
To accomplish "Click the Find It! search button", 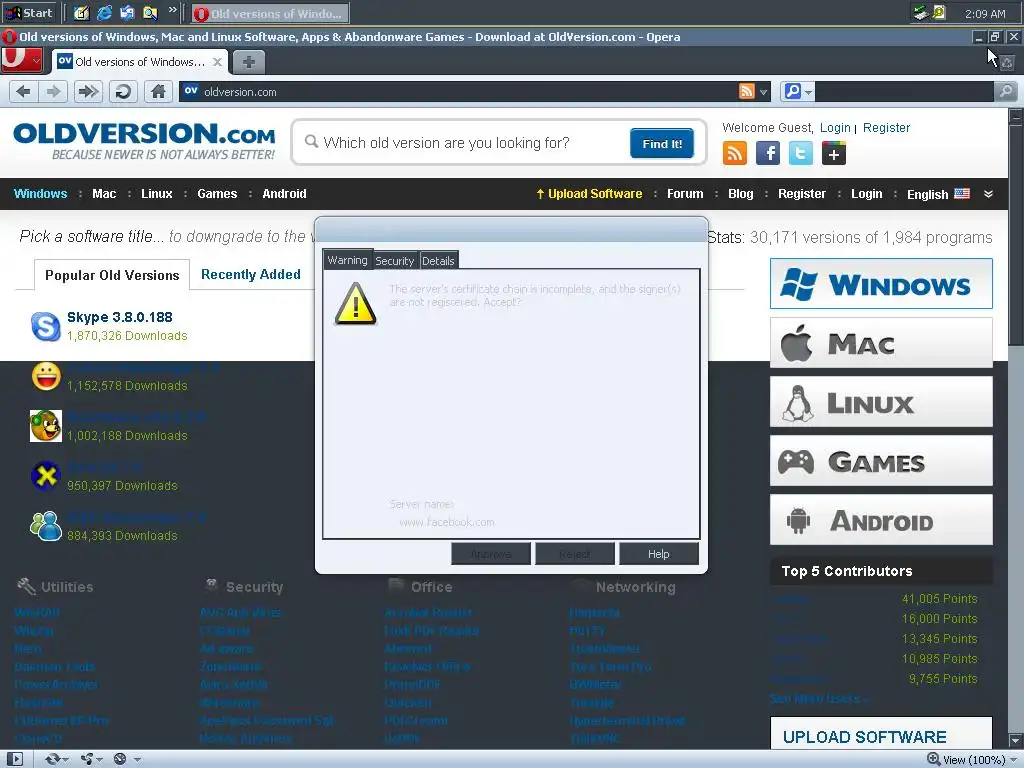I will [662, 144].
